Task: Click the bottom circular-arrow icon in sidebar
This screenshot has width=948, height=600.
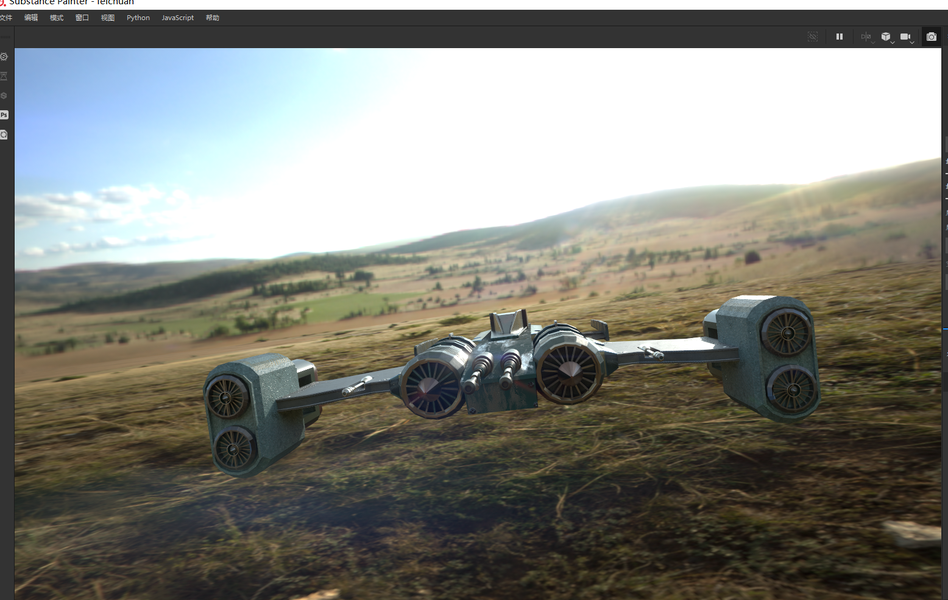Action: 4,135
